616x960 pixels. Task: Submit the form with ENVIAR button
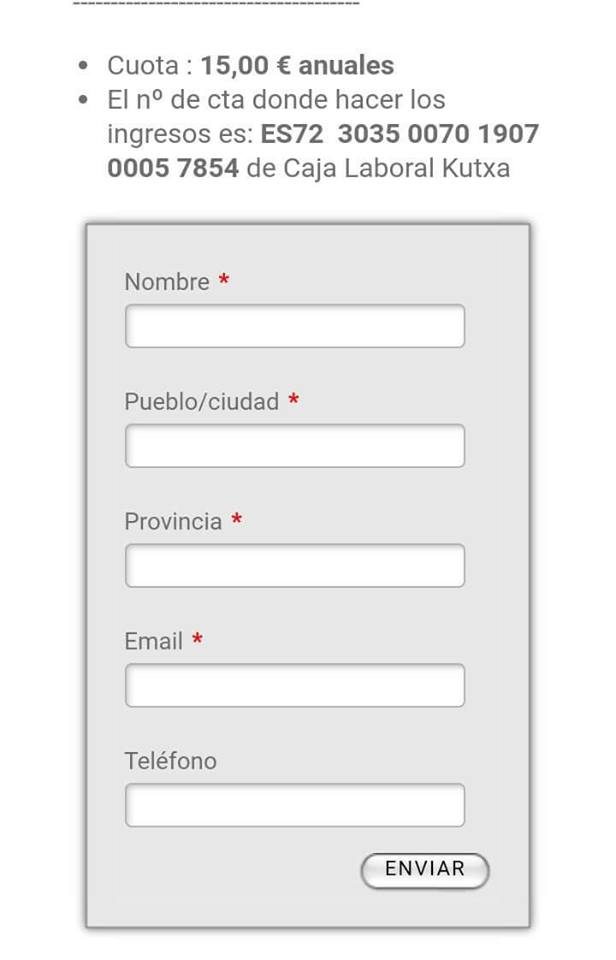pos(425,870)
